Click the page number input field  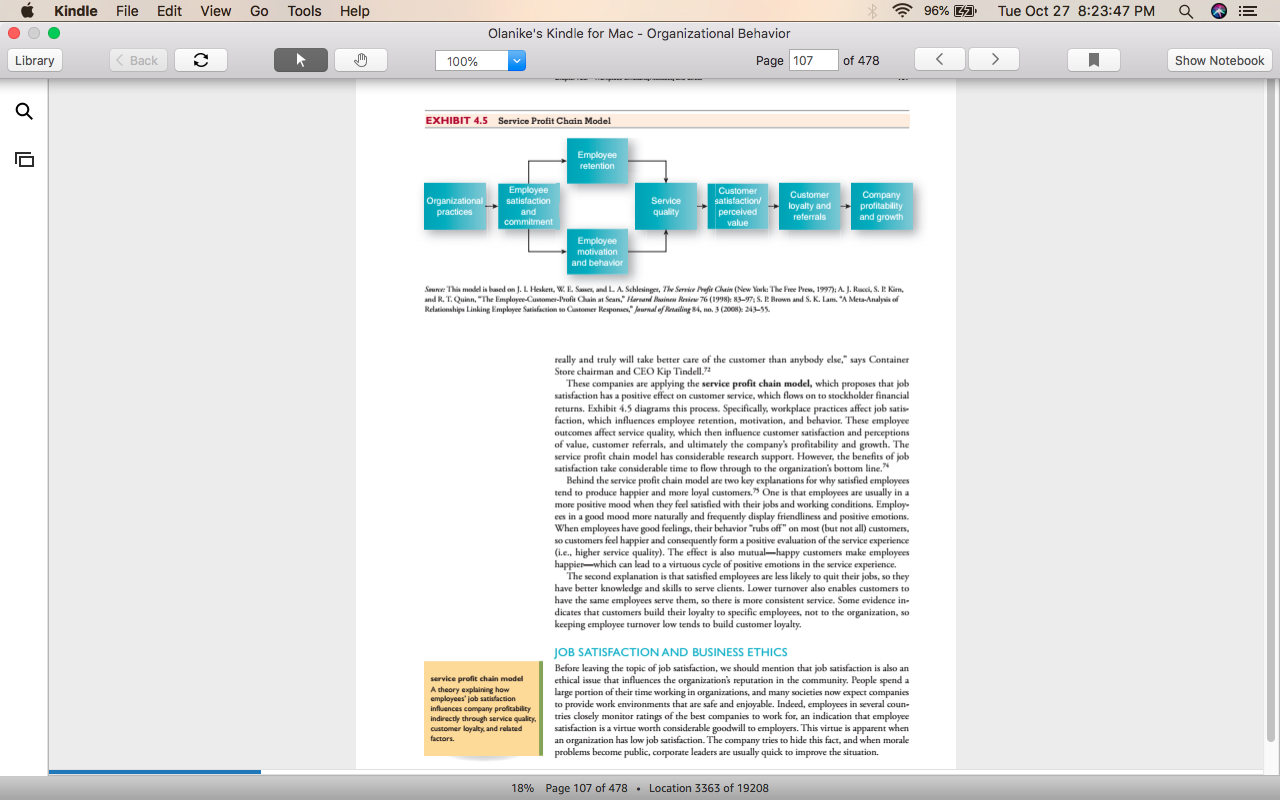point(813,60)
